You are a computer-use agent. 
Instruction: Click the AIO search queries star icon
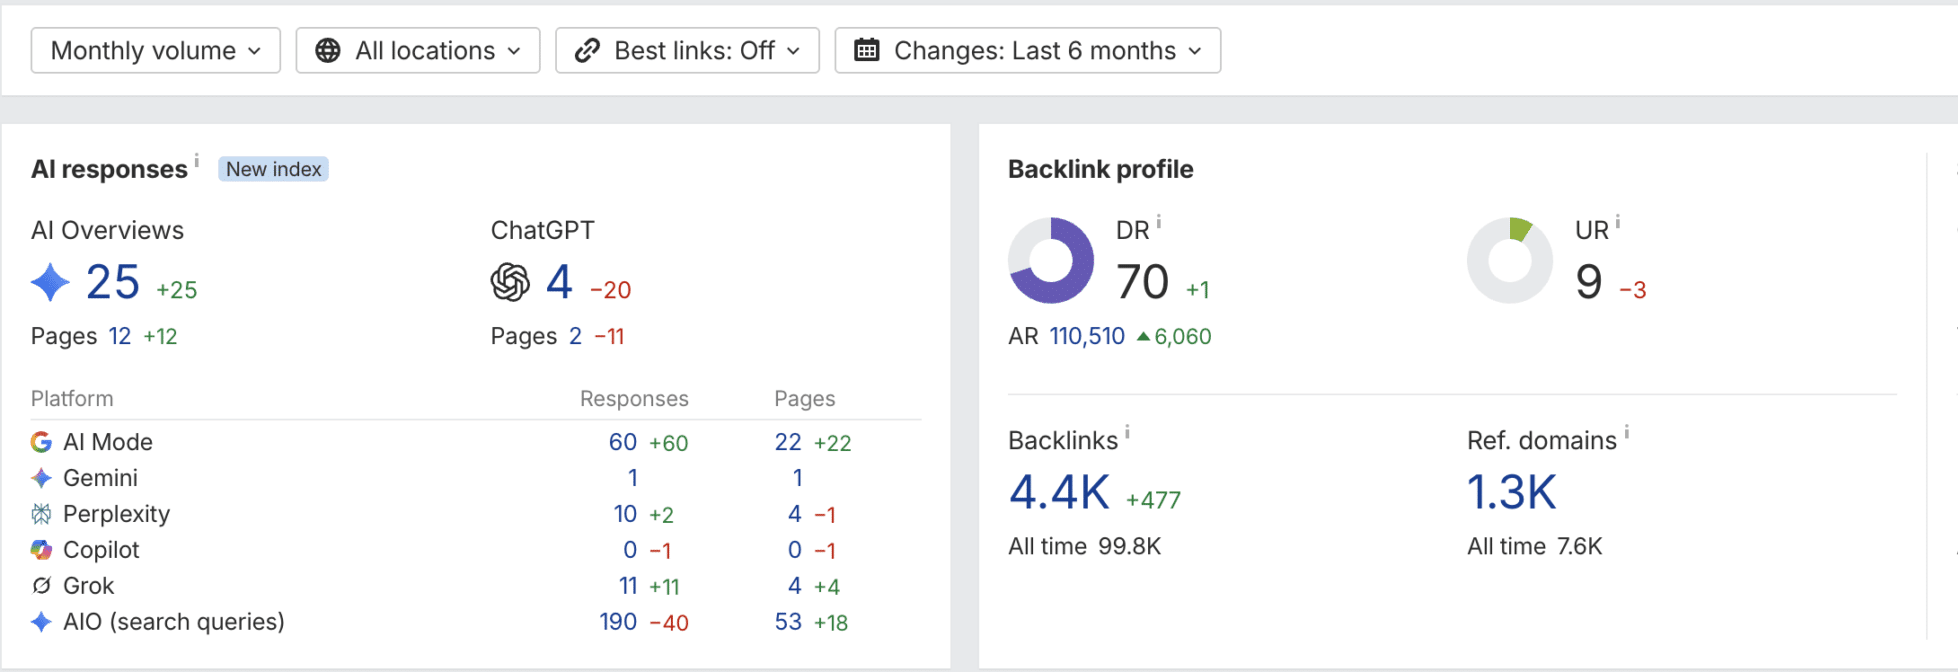[41, 622]
